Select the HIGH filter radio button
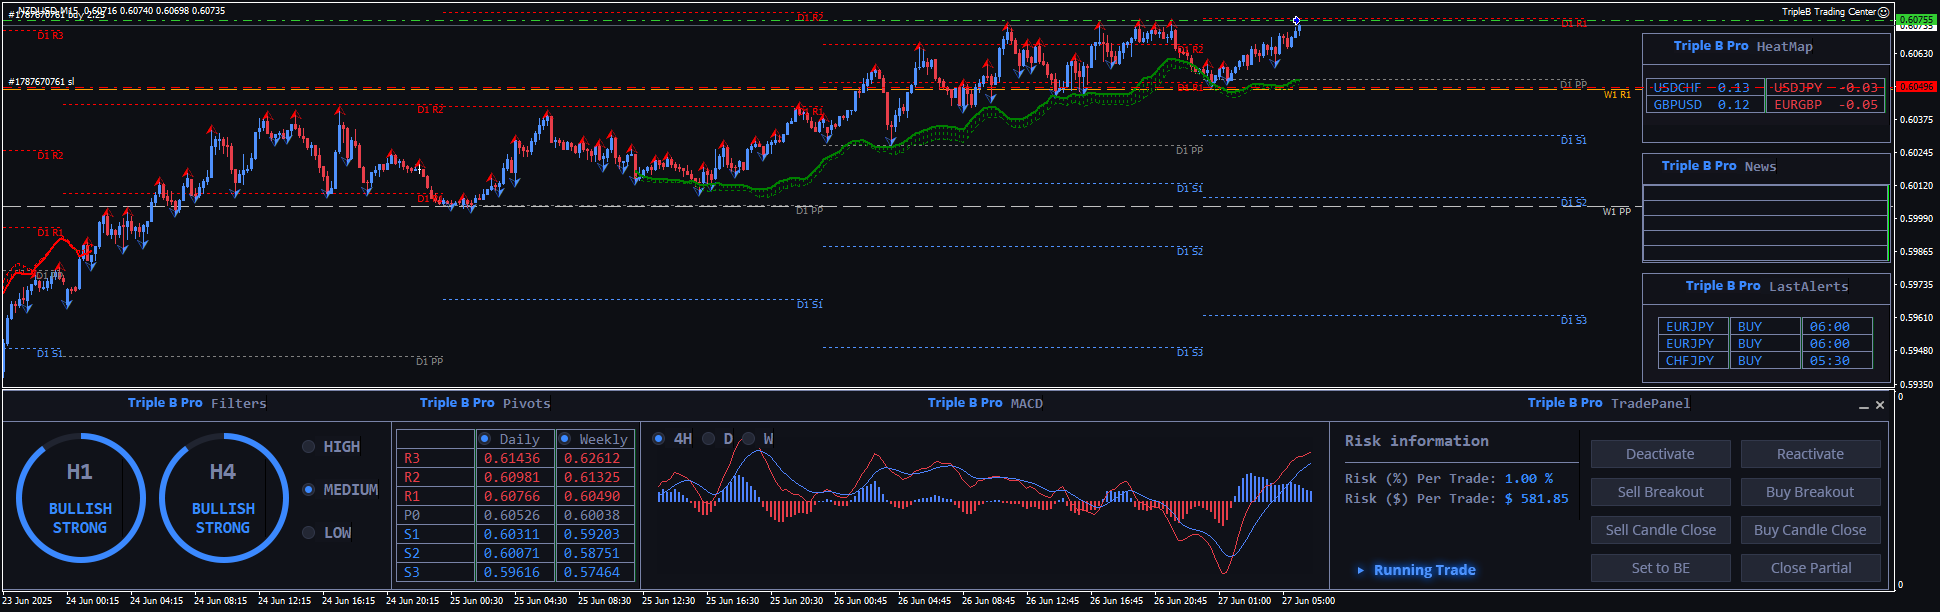 pos(309,447)
